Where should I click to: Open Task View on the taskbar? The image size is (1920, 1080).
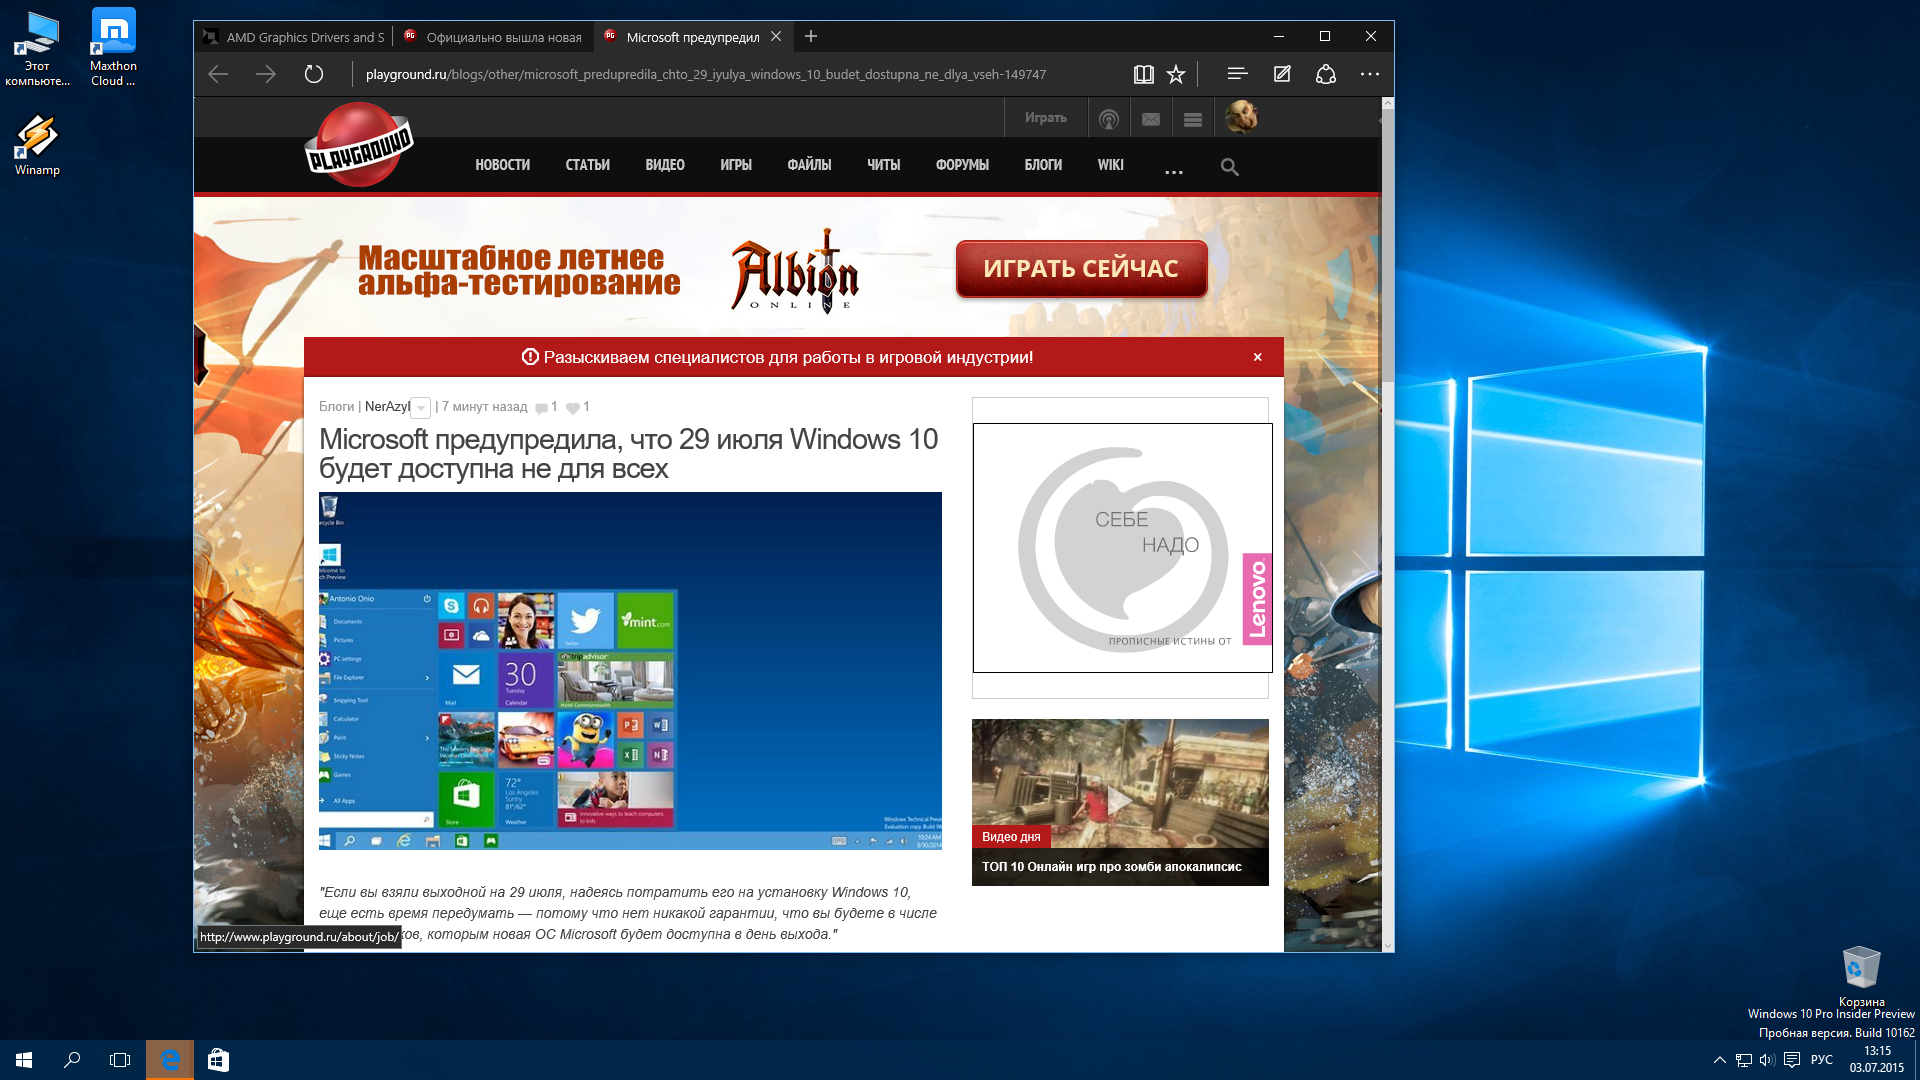coord(120,1060)
